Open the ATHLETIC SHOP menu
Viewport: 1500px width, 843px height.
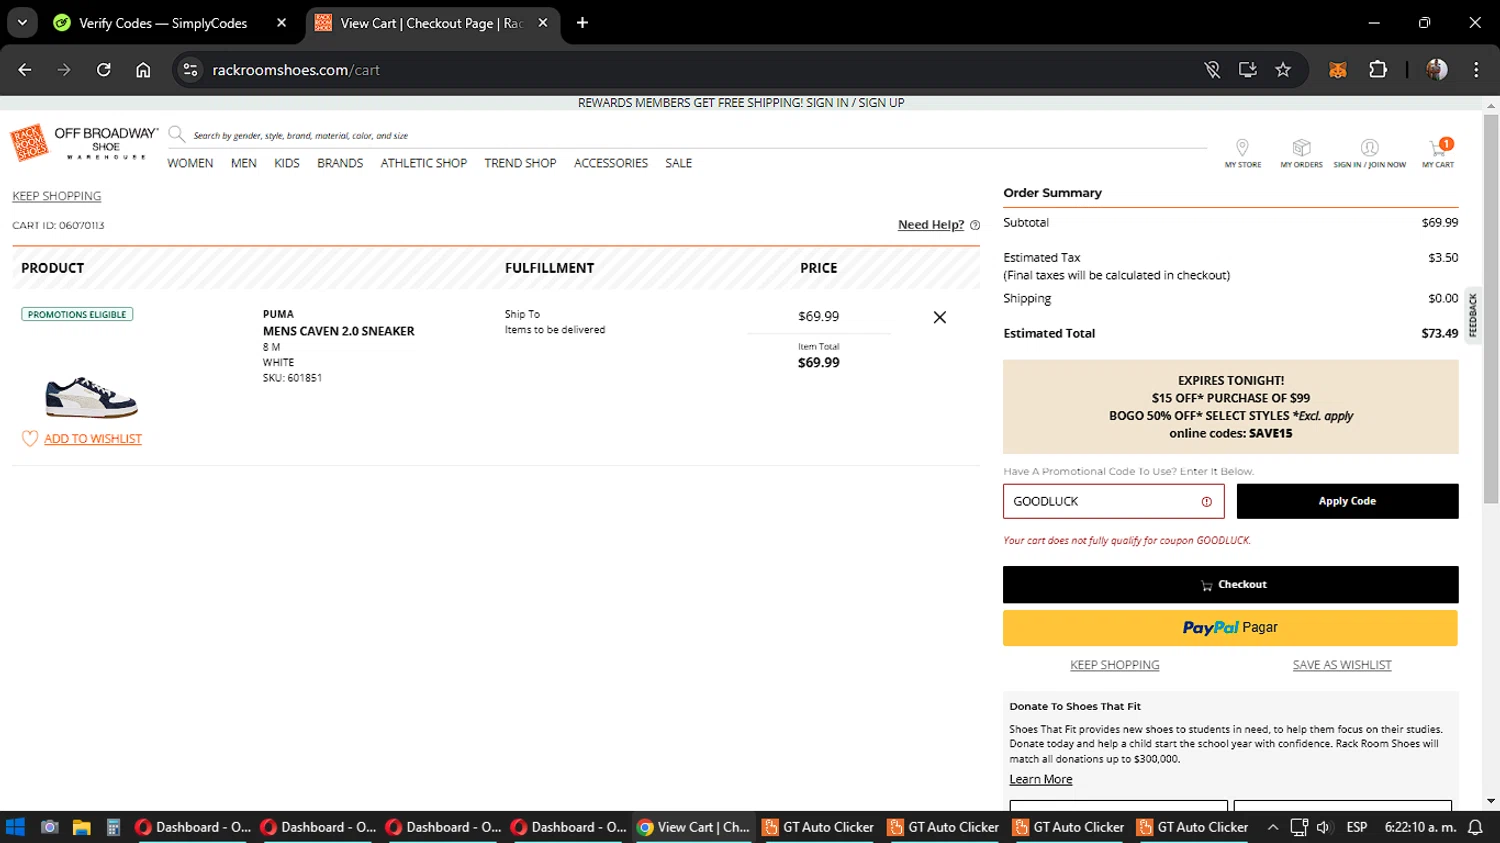(424, 163)
